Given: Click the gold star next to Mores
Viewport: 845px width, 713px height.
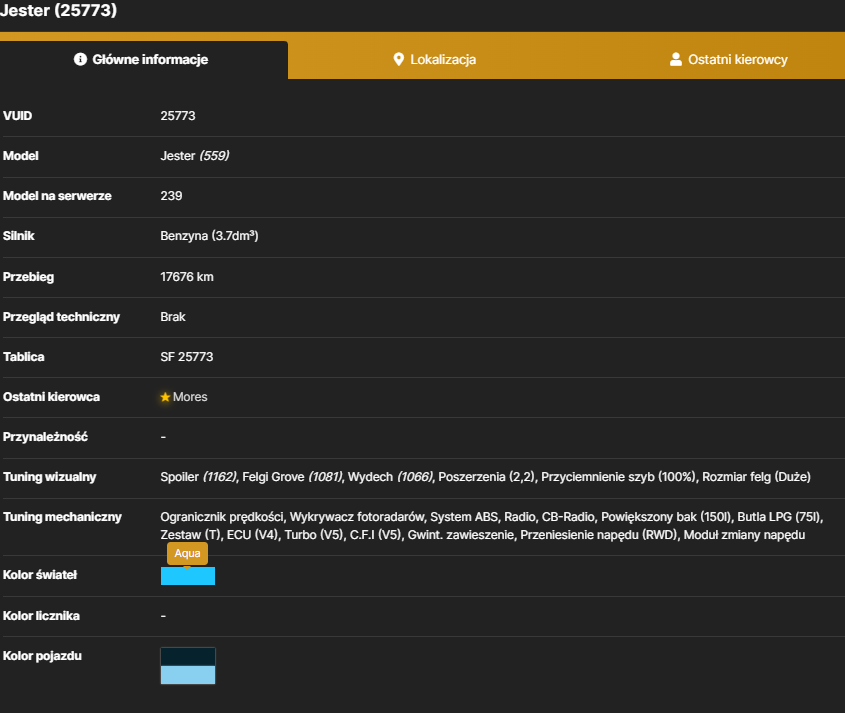Looking at the screenshot, I should pos(165,397).
